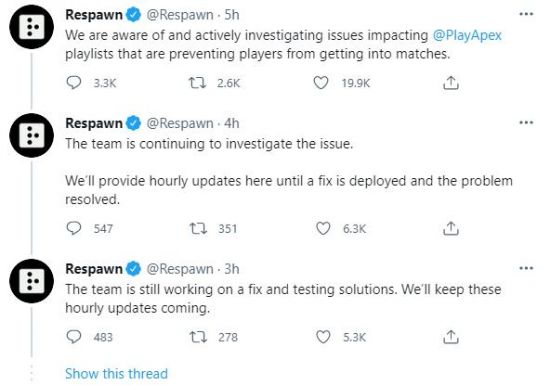Open more options on the 4h tweet
The width and height of the screenshot is (550, 385).
(526, 123)
